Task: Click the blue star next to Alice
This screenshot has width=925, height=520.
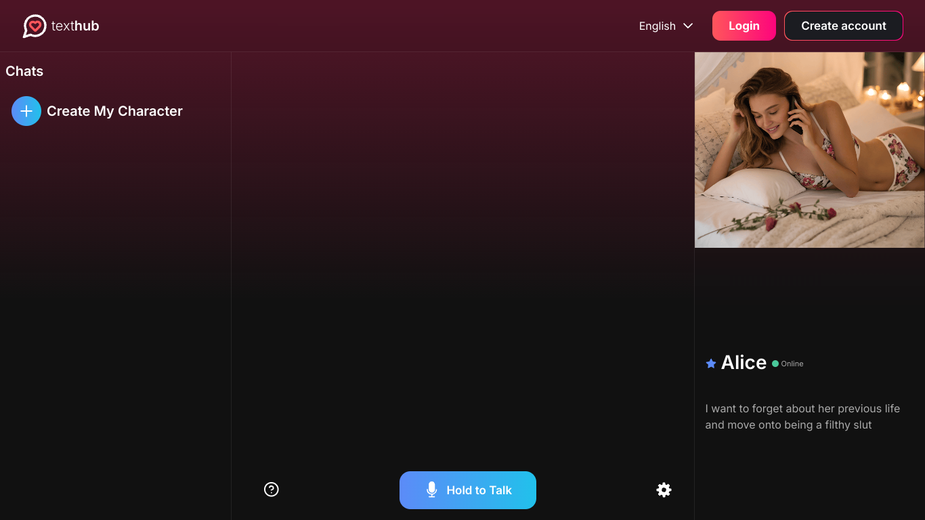Action: 711,364
